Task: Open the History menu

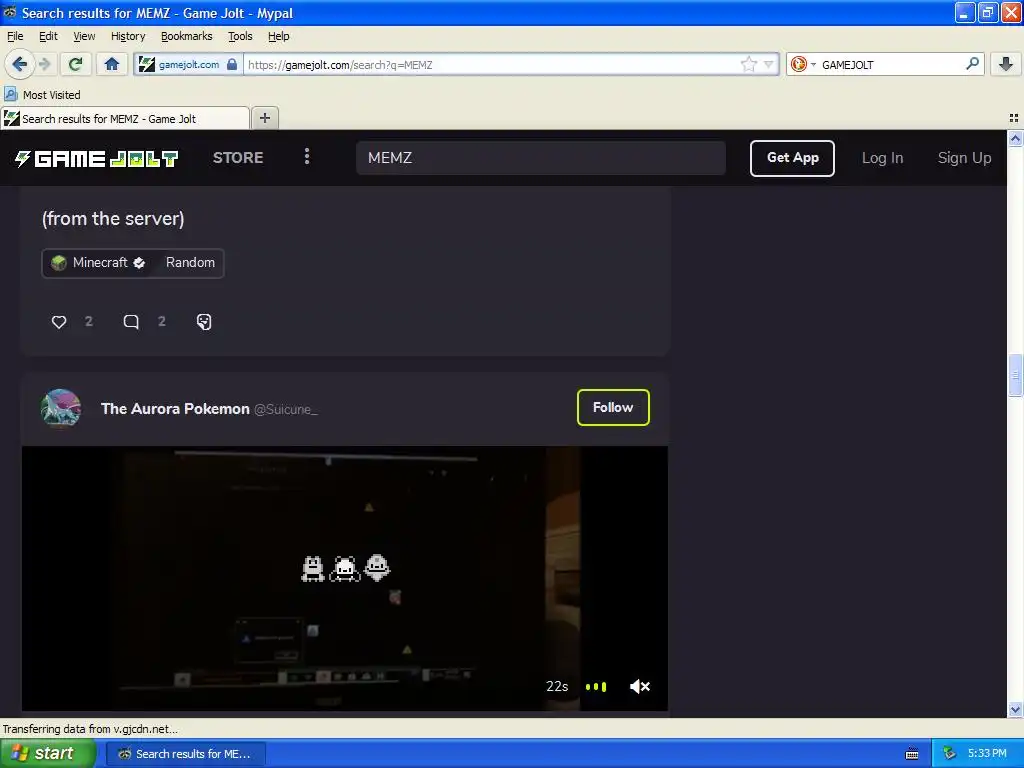Action: [x=128, y=36]
